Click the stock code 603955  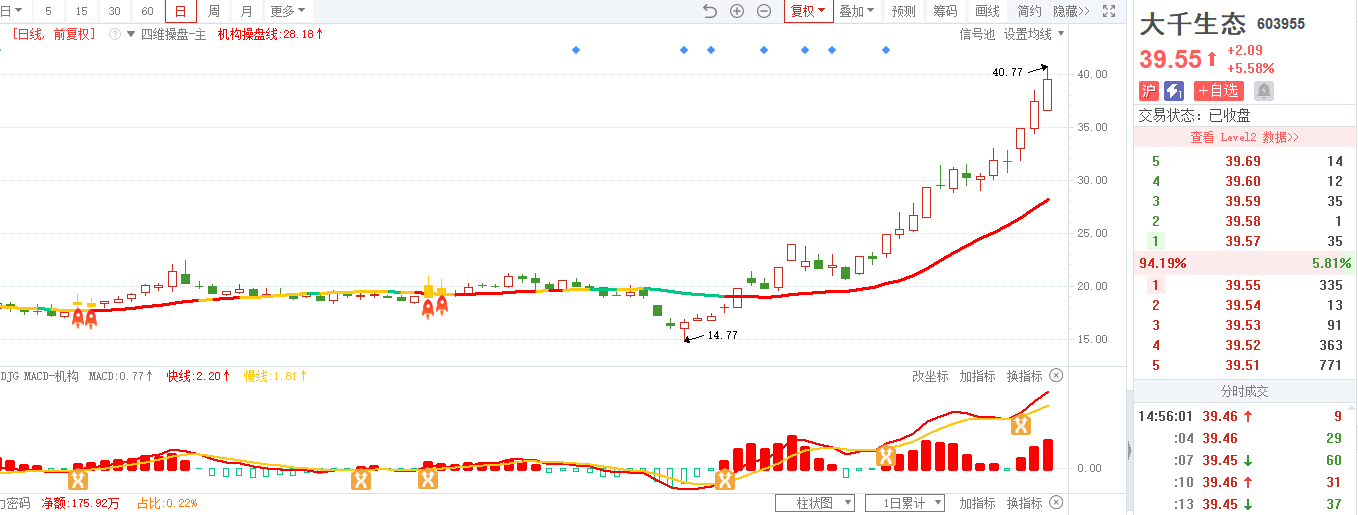click(1281, 24)
